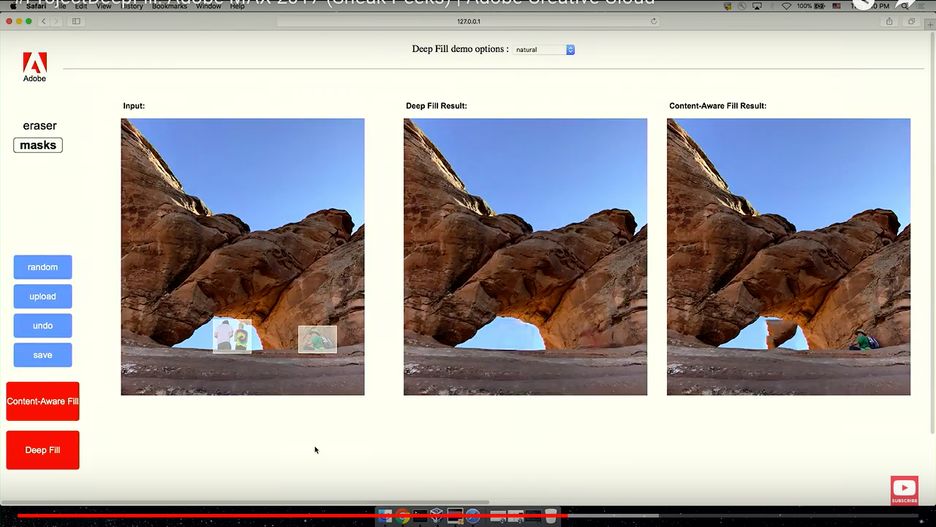The height and width of the screenshot is (527, 936).
Task: Click the upload button
Action: pos(43,296)
